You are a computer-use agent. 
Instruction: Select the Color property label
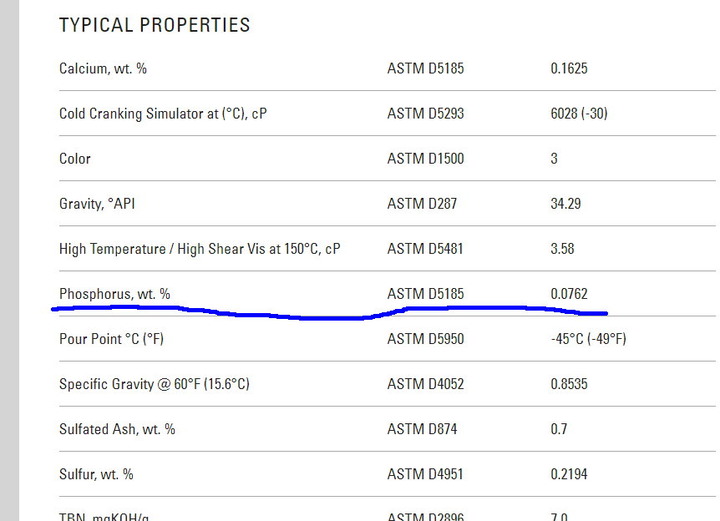pos(75,159)
